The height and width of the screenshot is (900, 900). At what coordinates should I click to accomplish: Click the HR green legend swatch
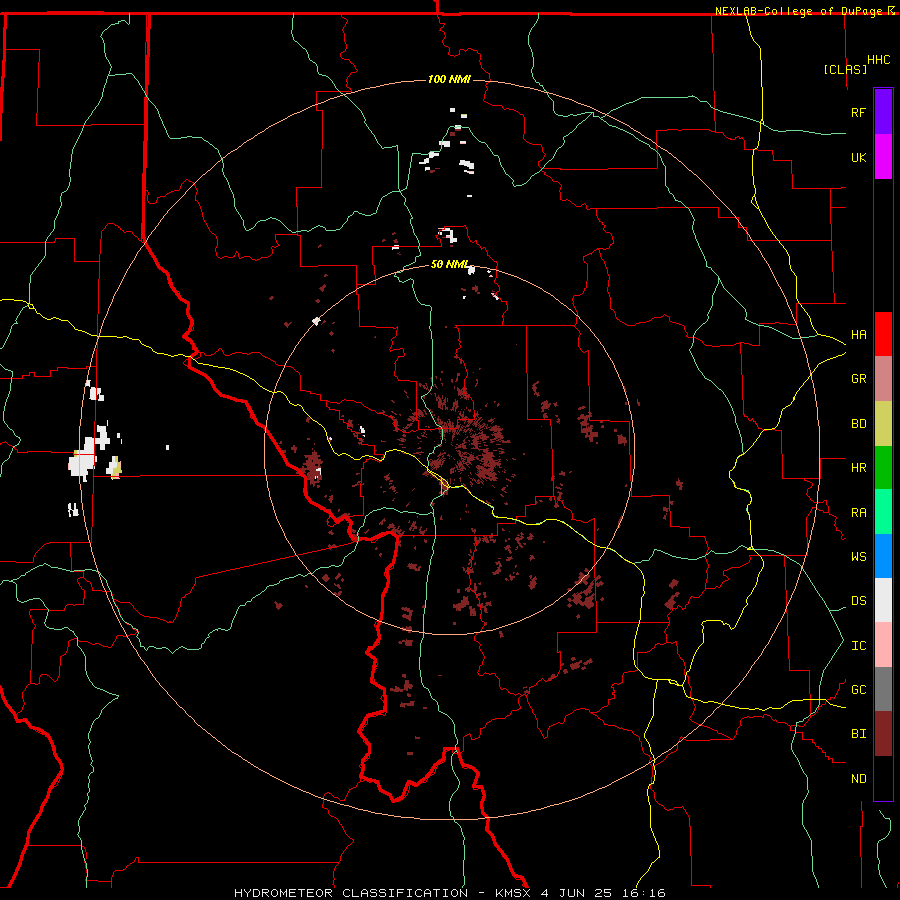click(883, 468)
